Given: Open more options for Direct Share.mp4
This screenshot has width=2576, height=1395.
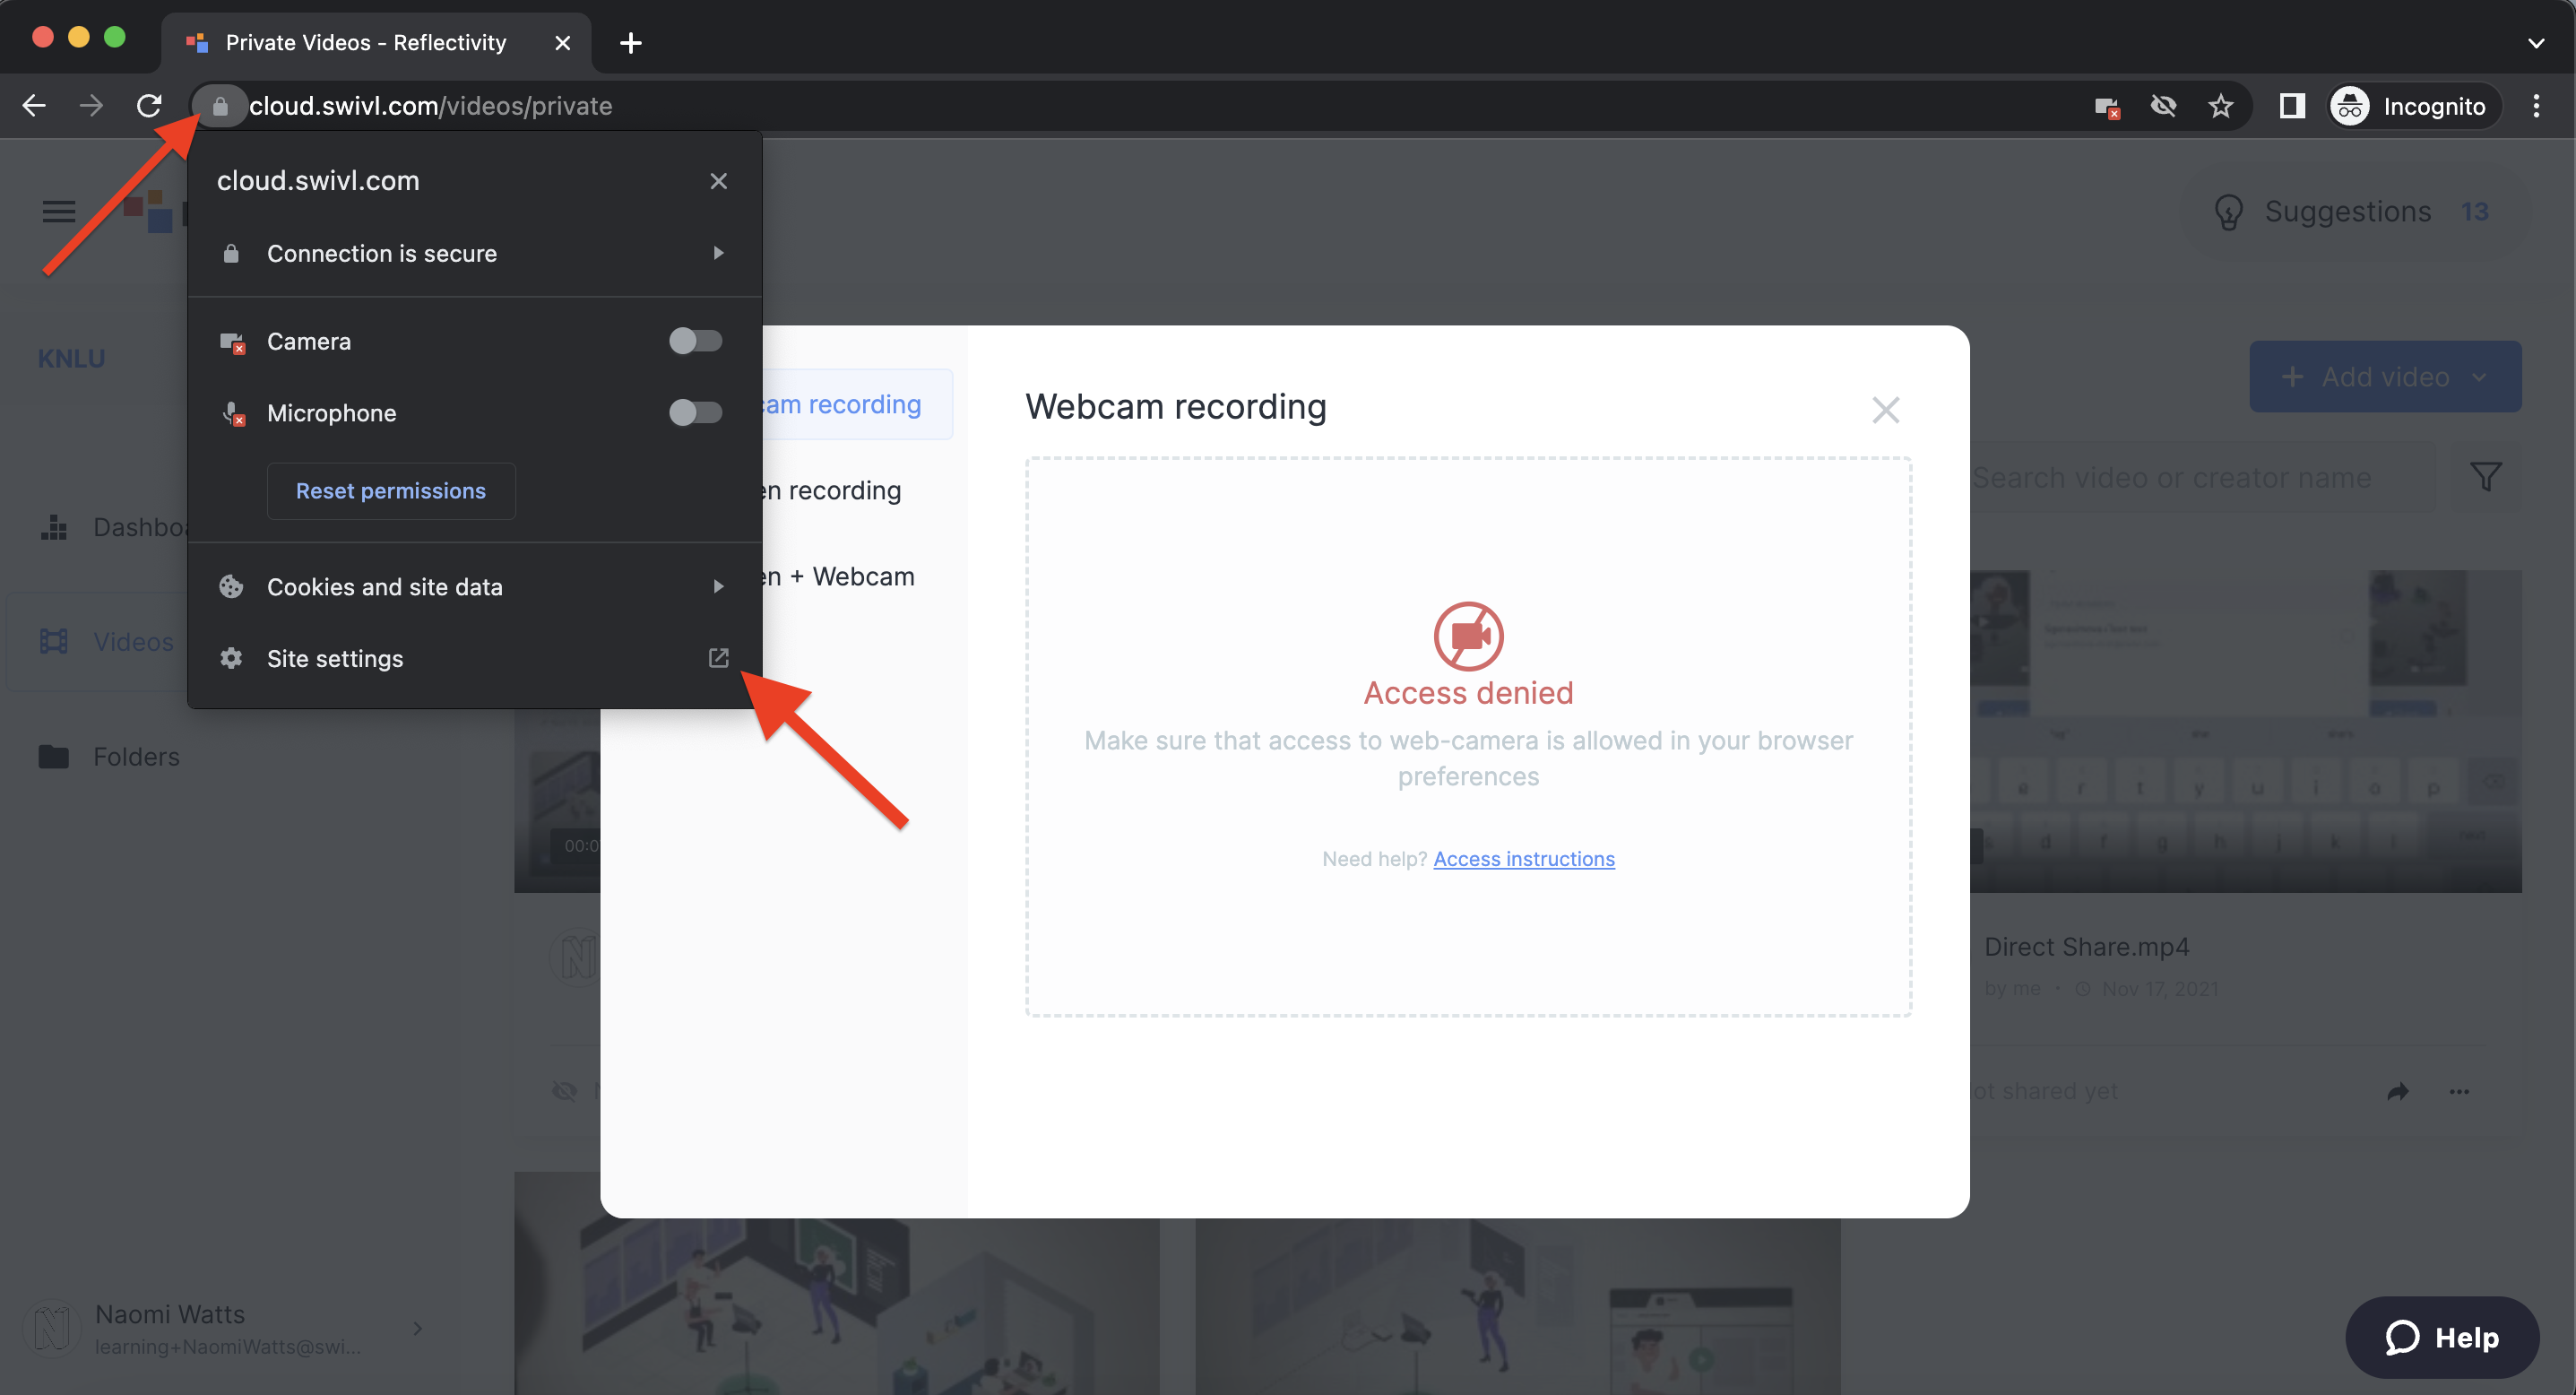Looking at the screenshot, I should click(x=2459, y=1092).
